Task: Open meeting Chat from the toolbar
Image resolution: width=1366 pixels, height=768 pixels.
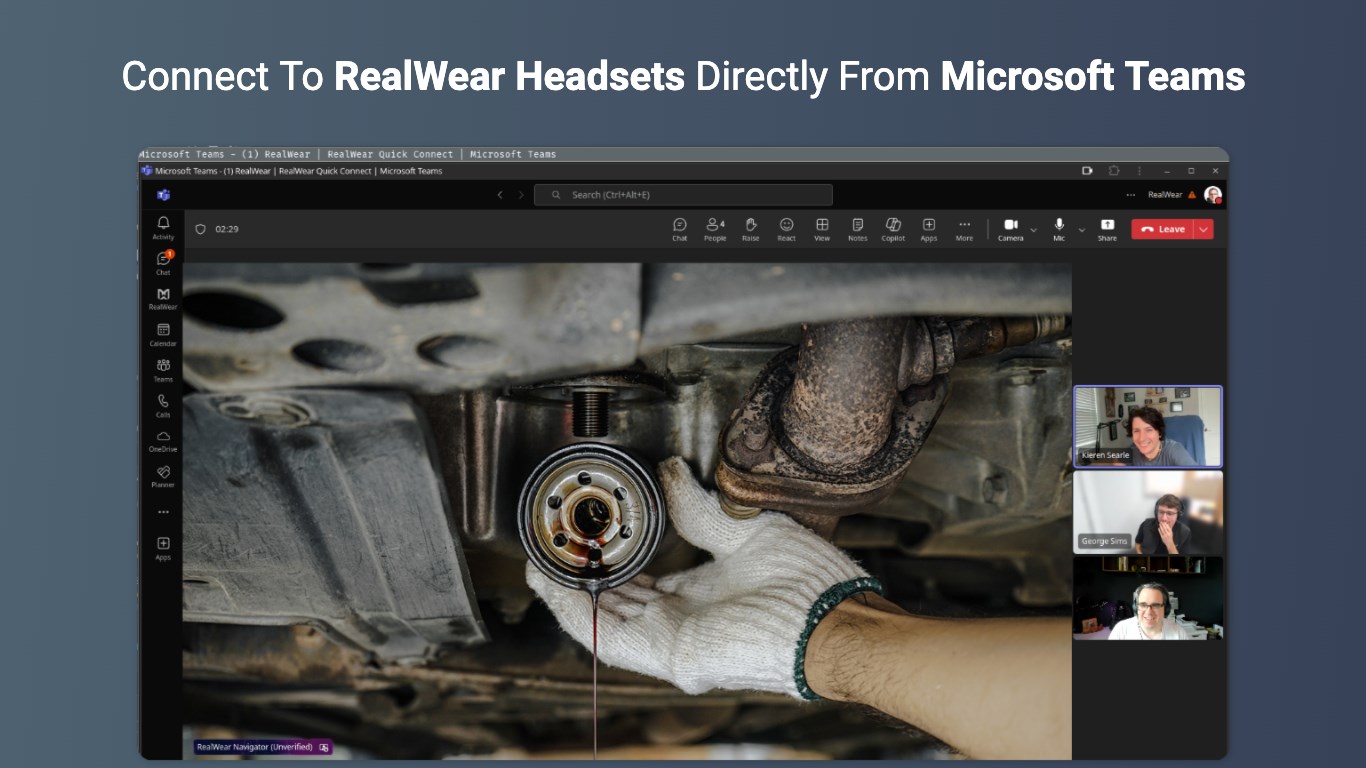Action: coord(680,229)
